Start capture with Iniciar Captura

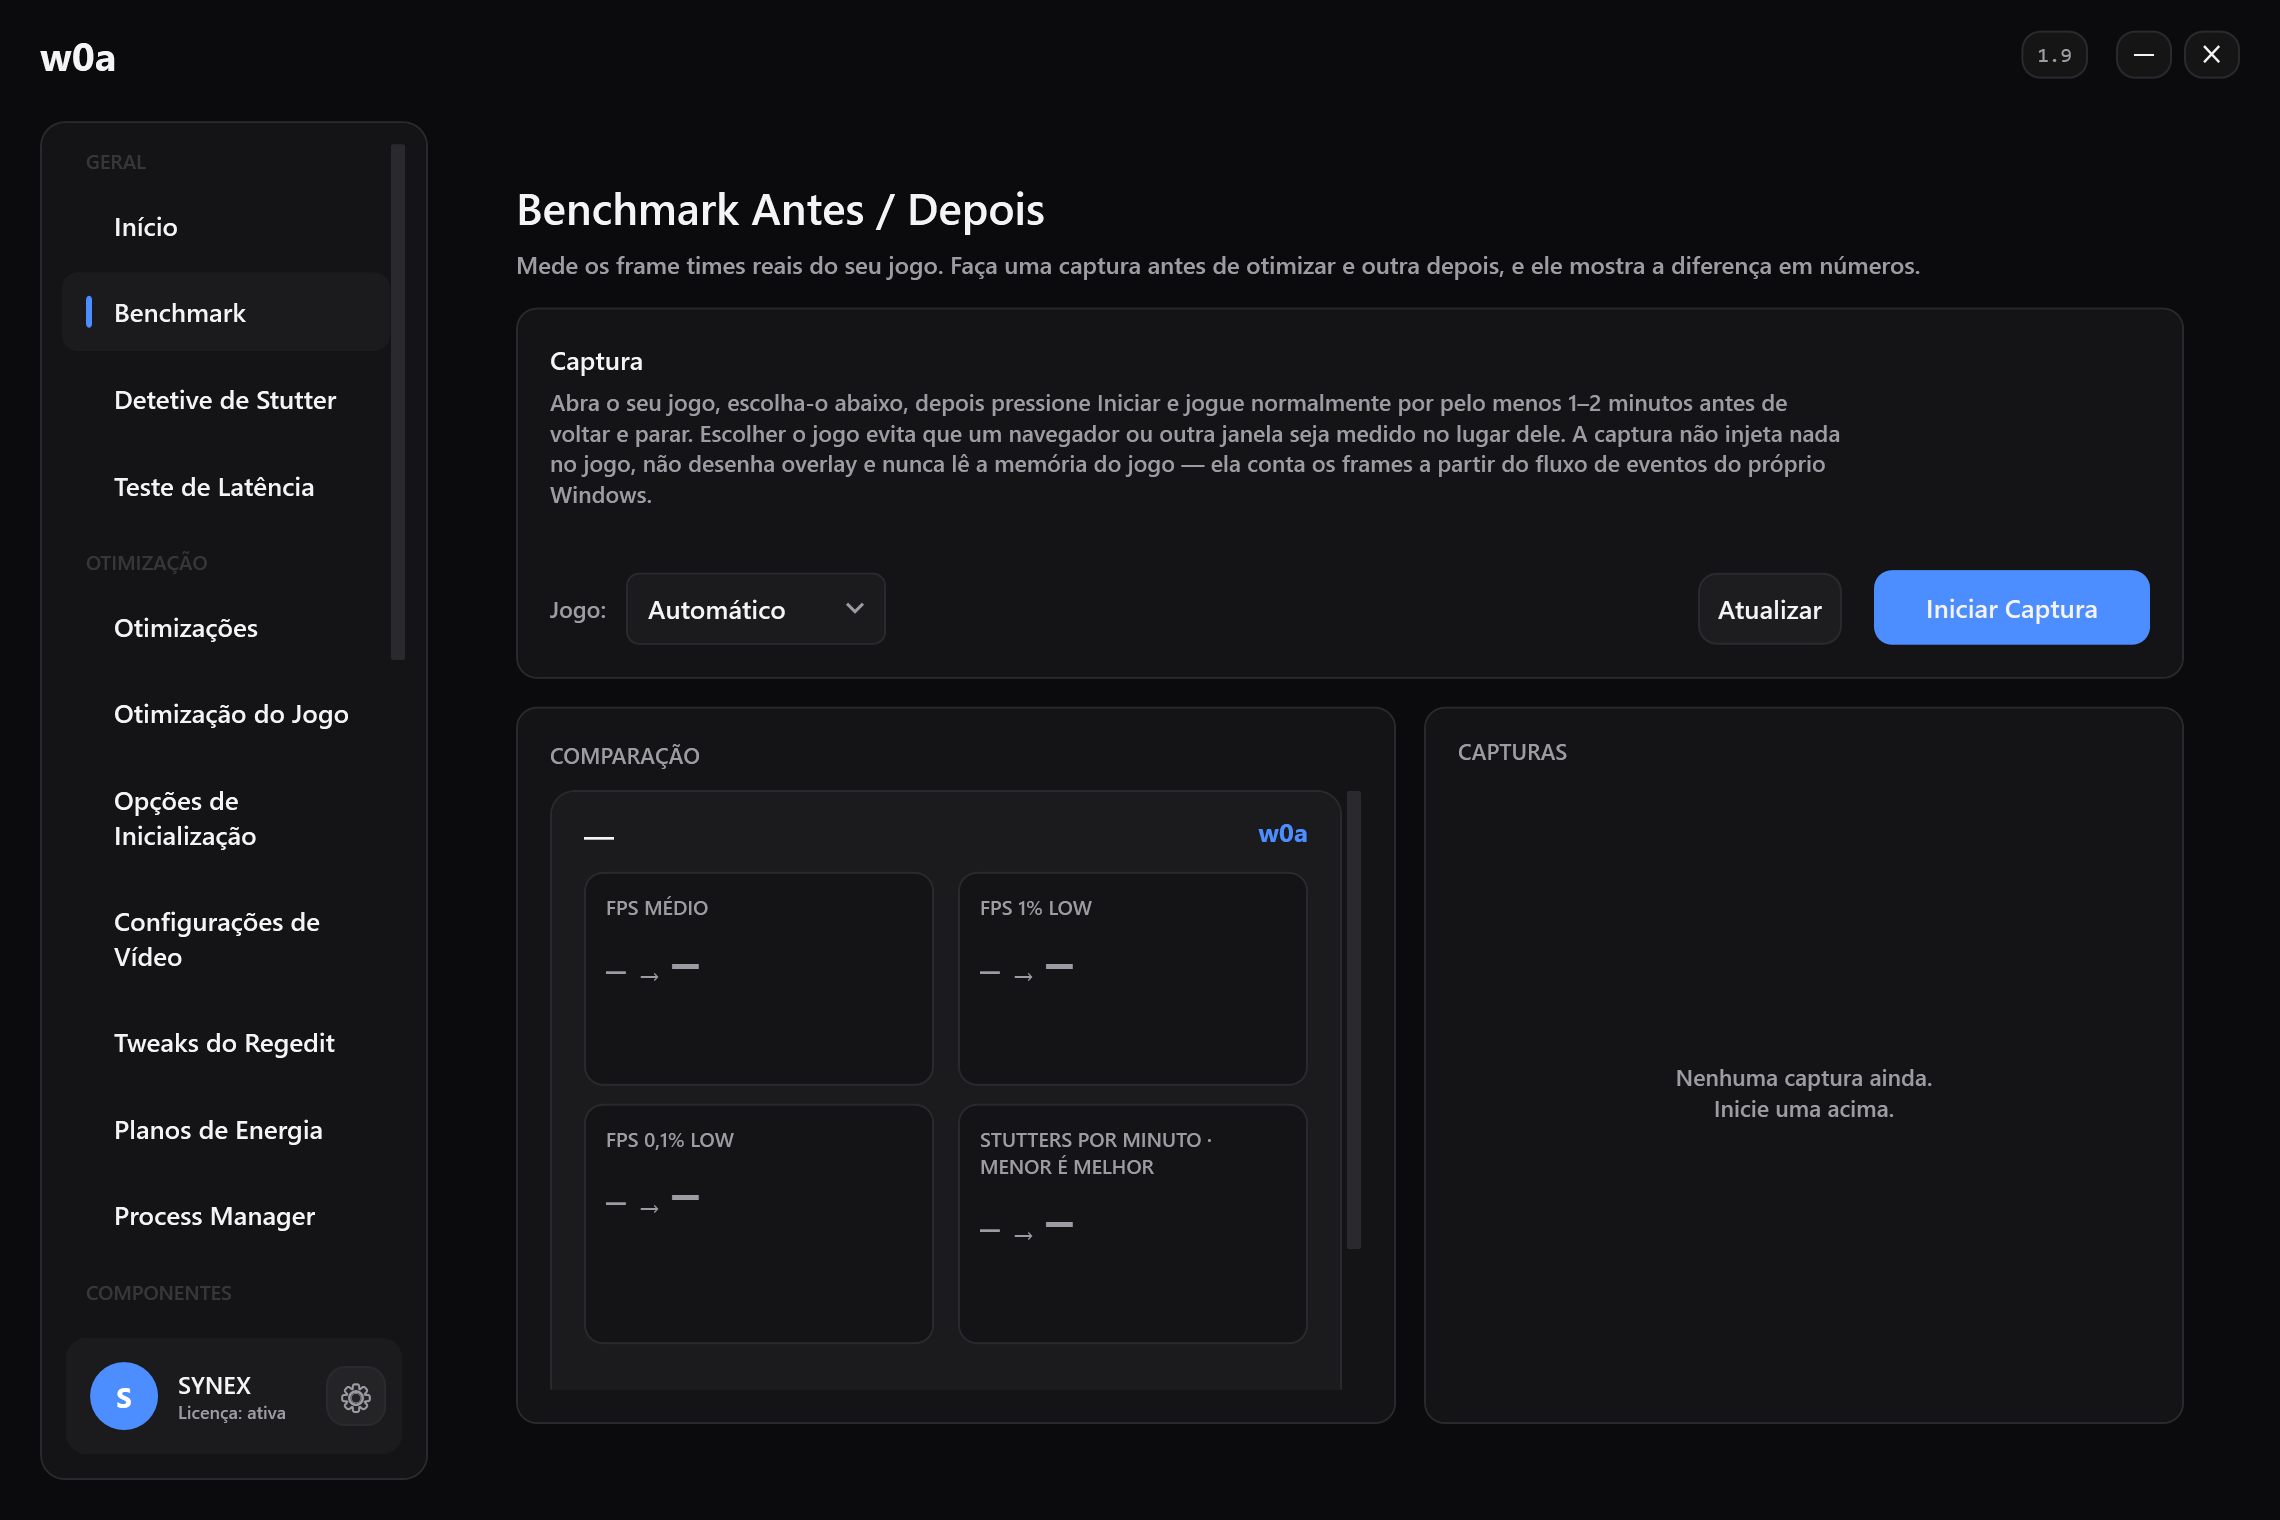2011,608
